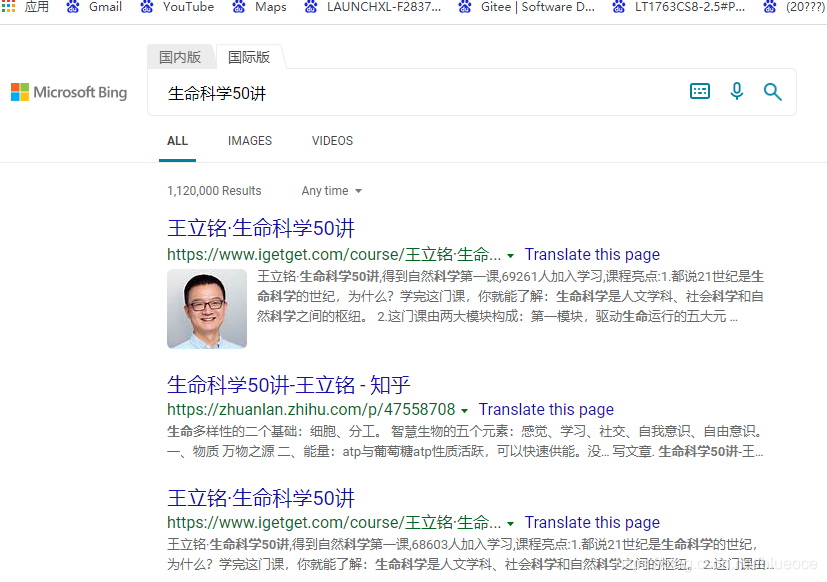Click paw icon beside LT1763CS8 bookmark
827x582 pixels.
coord(619,7)
